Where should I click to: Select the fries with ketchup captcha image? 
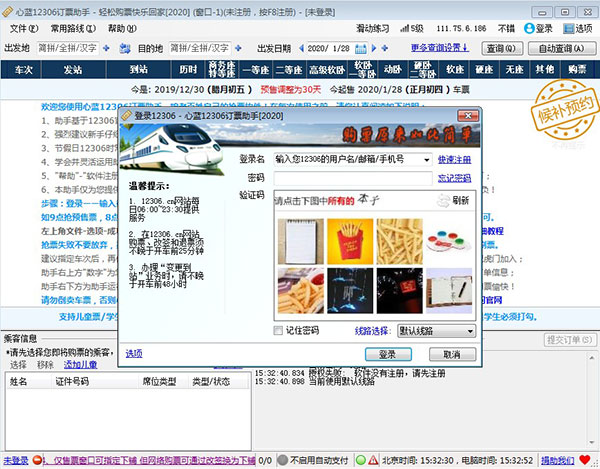pyautogui.click(x=301, y=291)
